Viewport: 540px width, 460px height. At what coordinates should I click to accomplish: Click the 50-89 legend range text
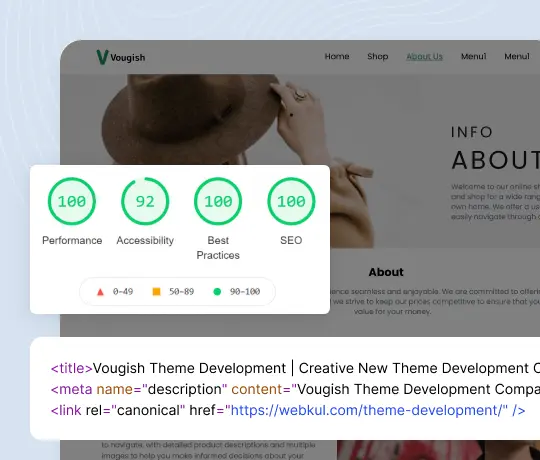[181, 292]
